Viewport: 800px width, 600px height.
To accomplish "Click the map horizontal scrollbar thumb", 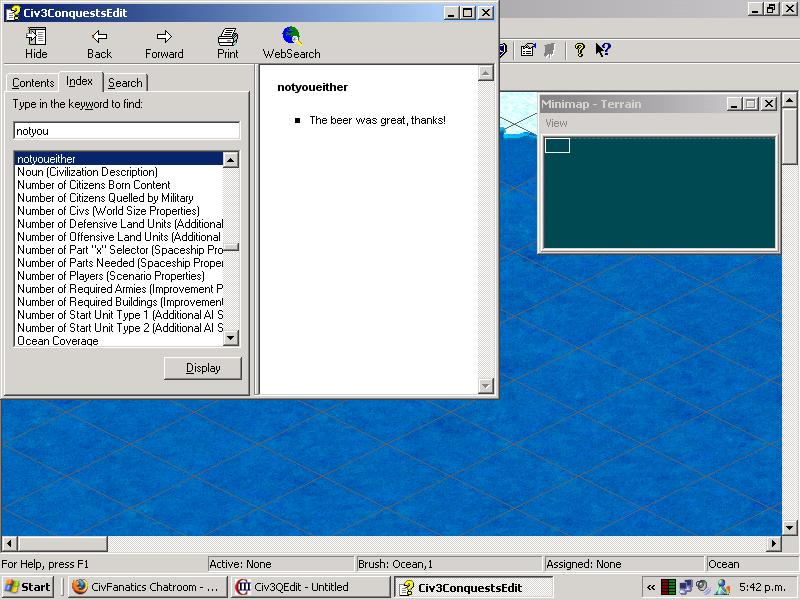I will coord(62,543).
